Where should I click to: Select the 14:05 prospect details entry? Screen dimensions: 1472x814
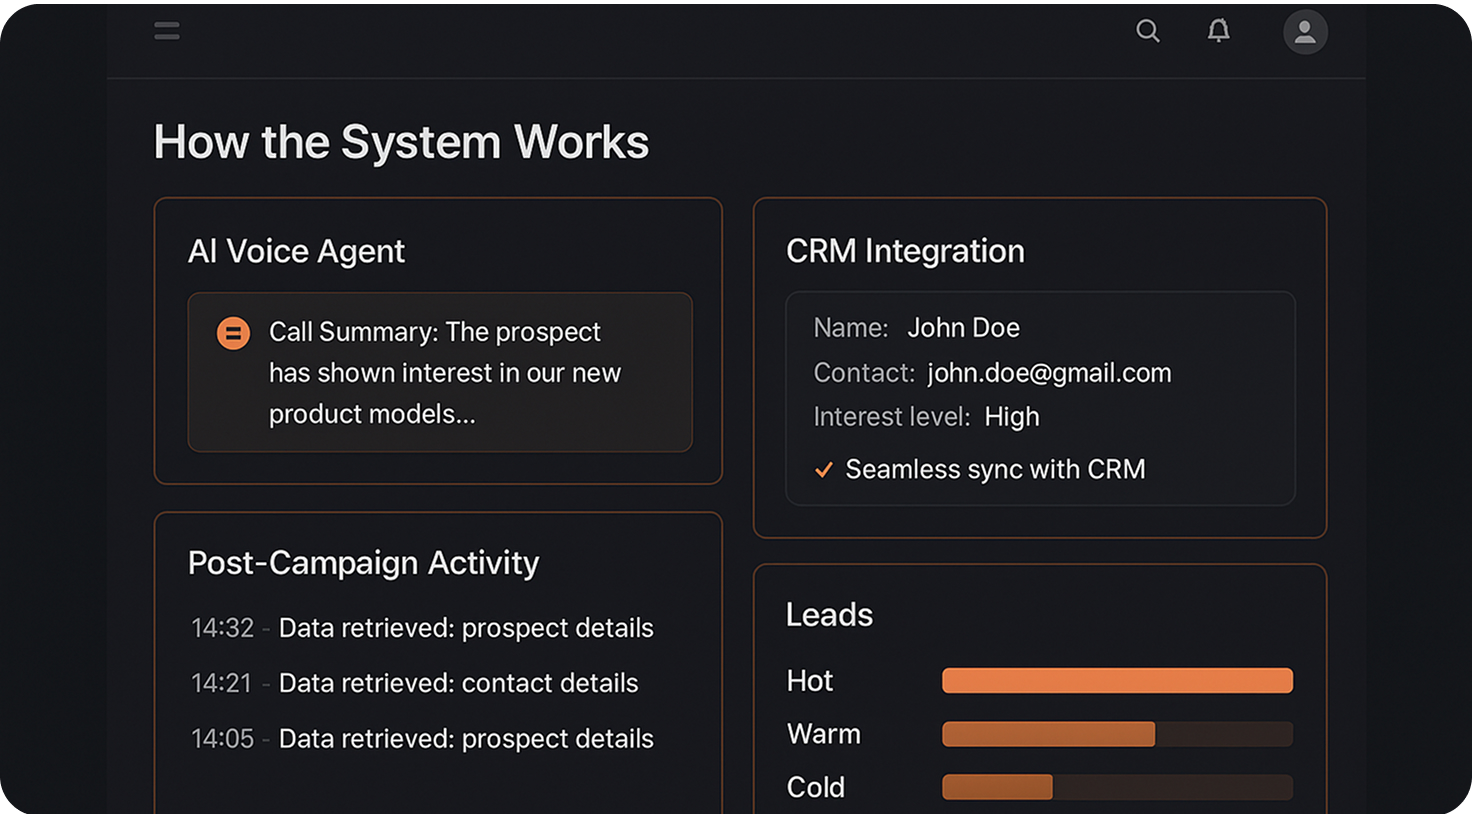point(422,739)
